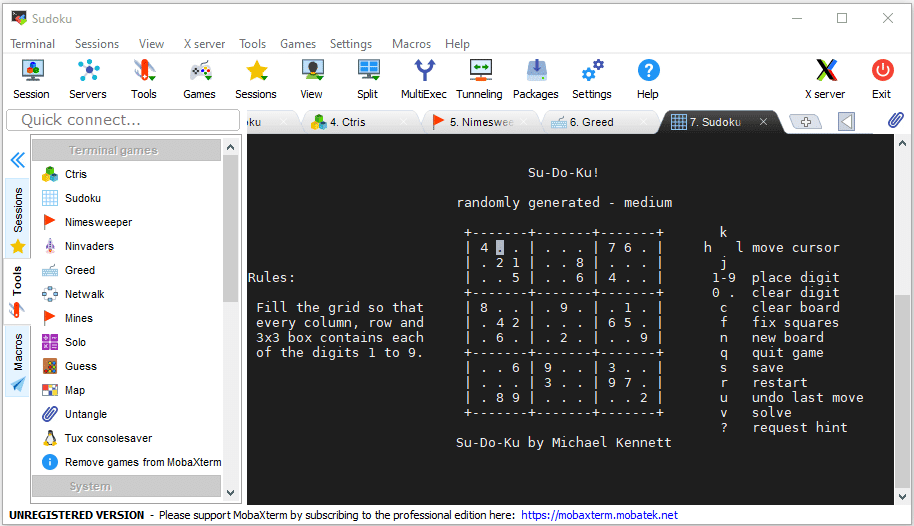Open the Packages toolbar icon
The width and height of the screenshot is (914, 526).
[x=536, y=79]
